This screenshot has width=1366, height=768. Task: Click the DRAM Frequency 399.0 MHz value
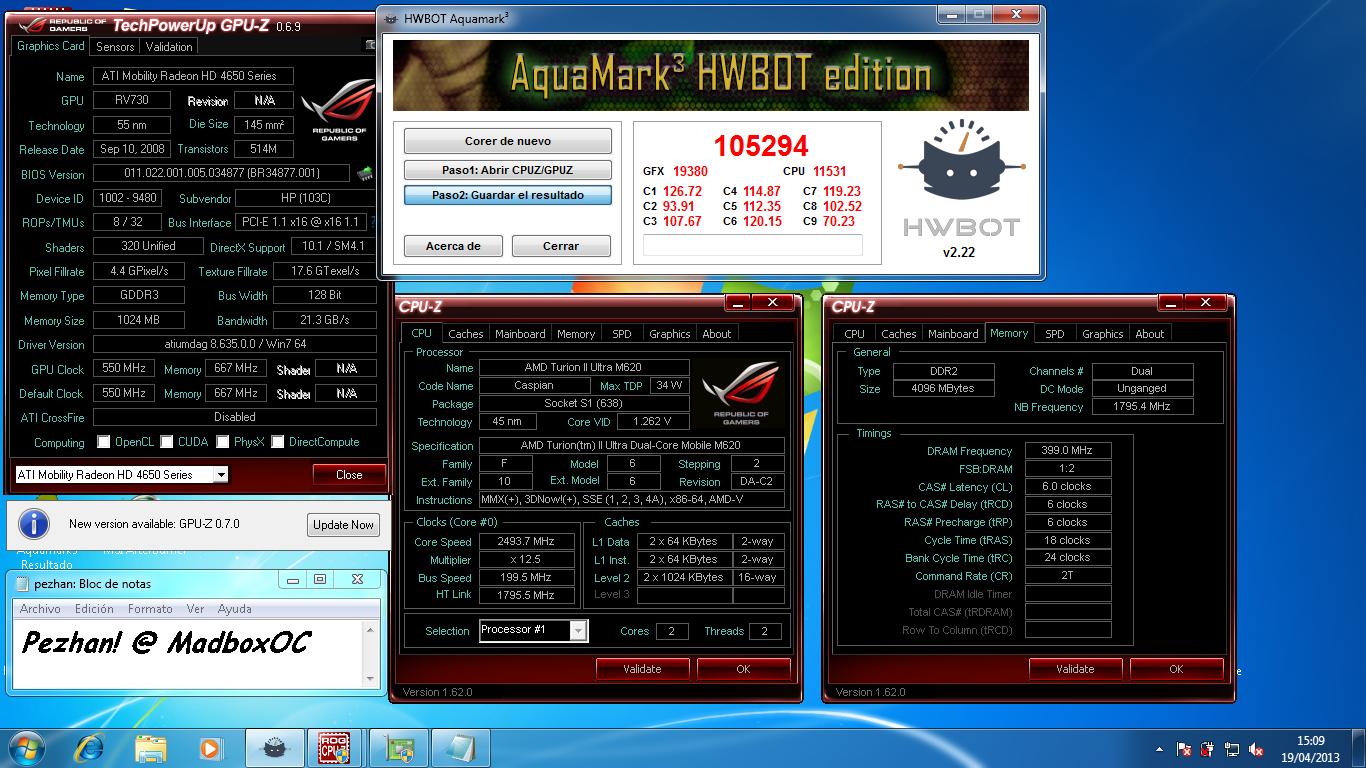point(1068,451)
